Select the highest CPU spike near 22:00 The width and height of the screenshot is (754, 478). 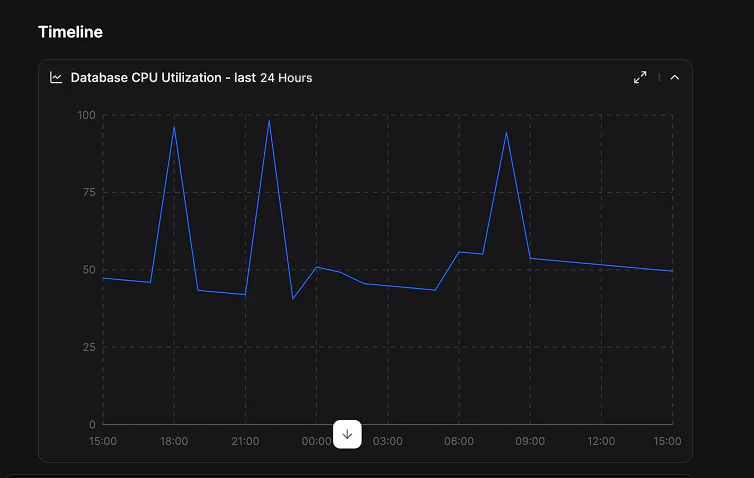tap(269, 121)
